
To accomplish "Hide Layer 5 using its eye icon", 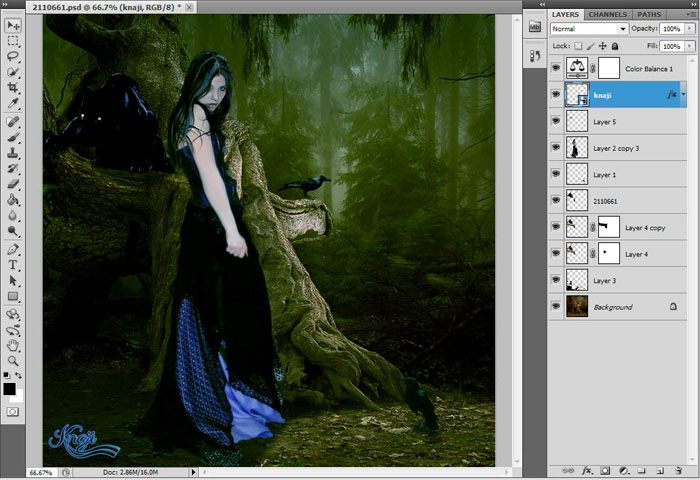I will point(556,121).
